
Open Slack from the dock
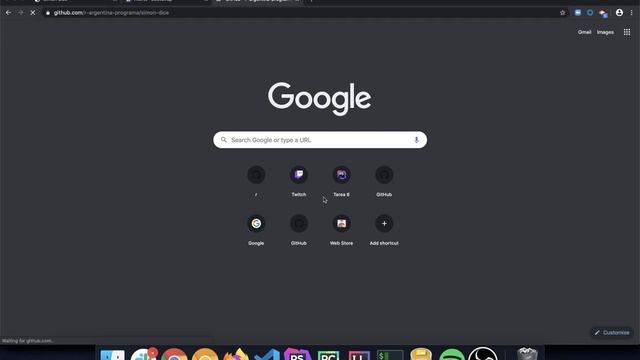click(x=143, y=354)
